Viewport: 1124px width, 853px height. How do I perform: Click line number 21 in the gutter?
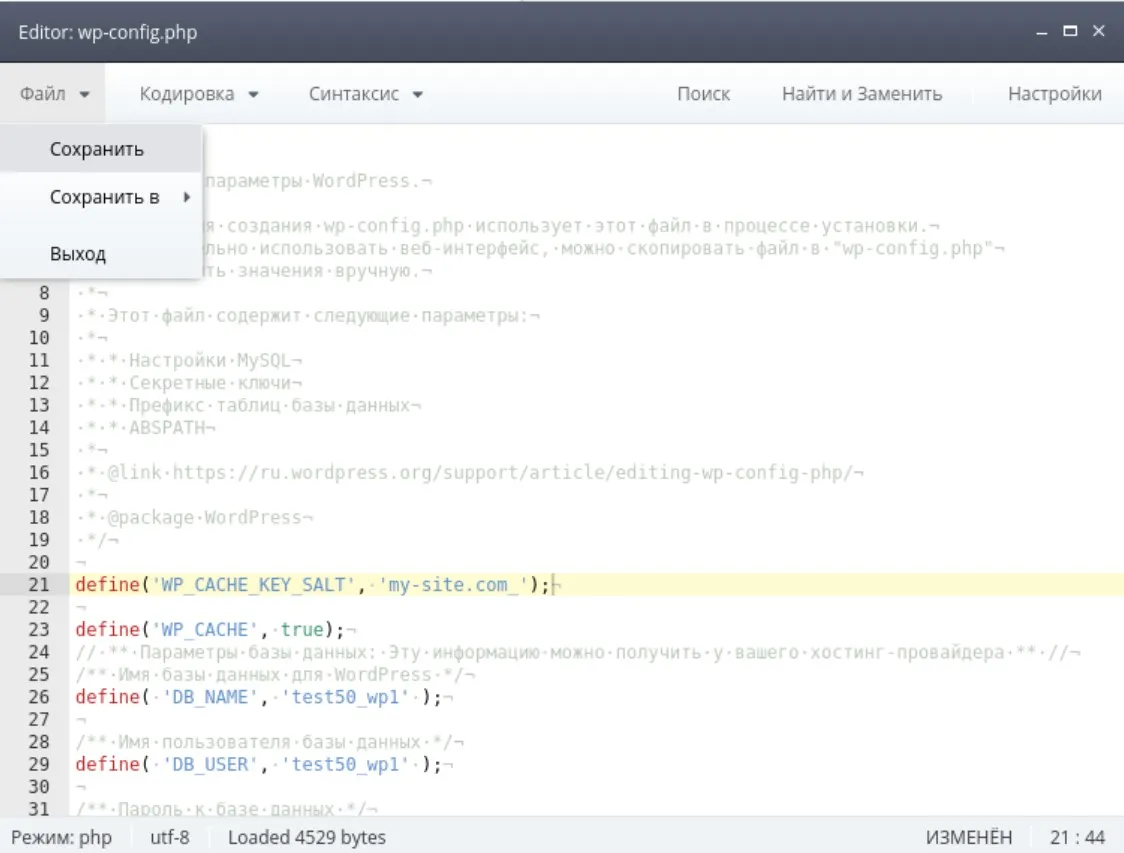click(x=39, y=585)
